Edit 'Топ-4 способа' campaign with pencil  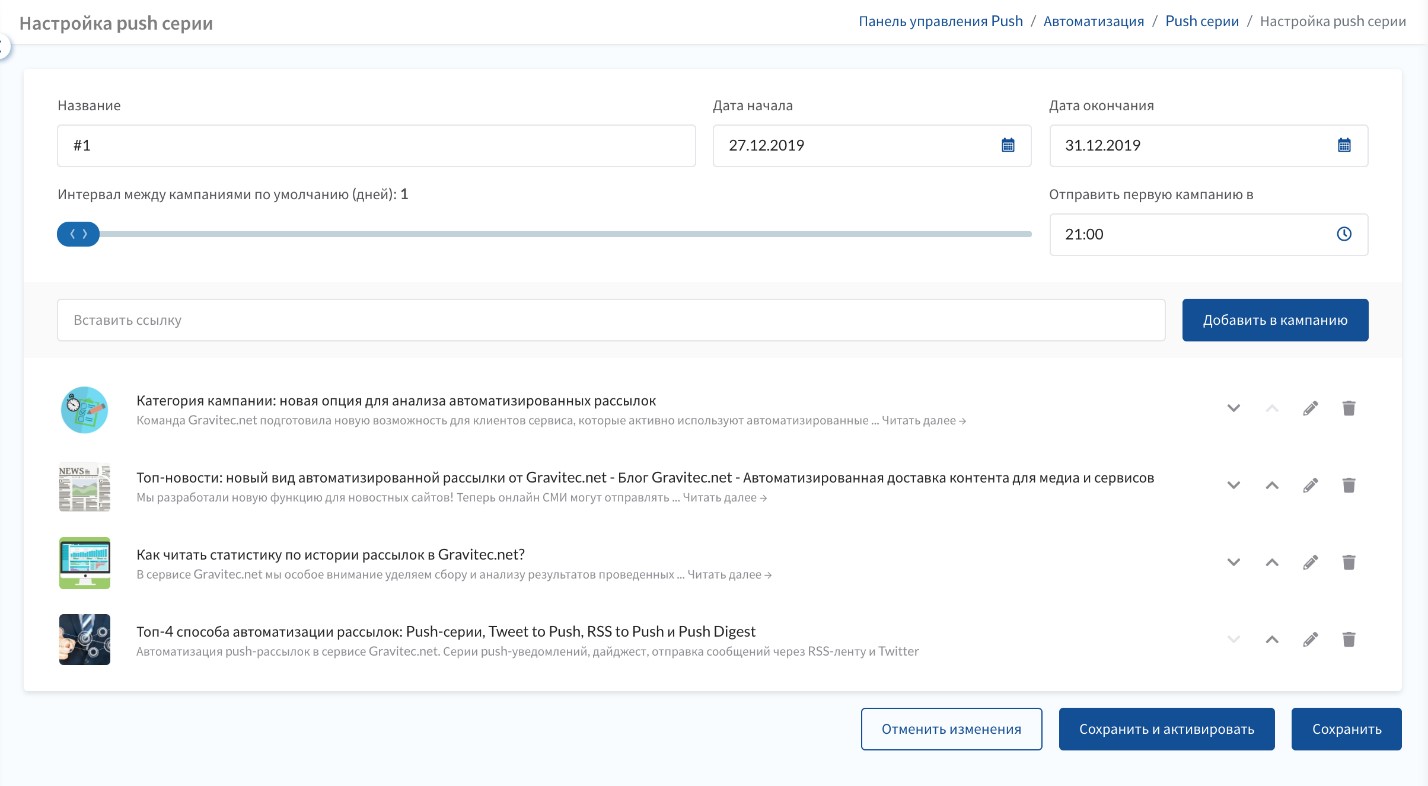click(1310, 639)
